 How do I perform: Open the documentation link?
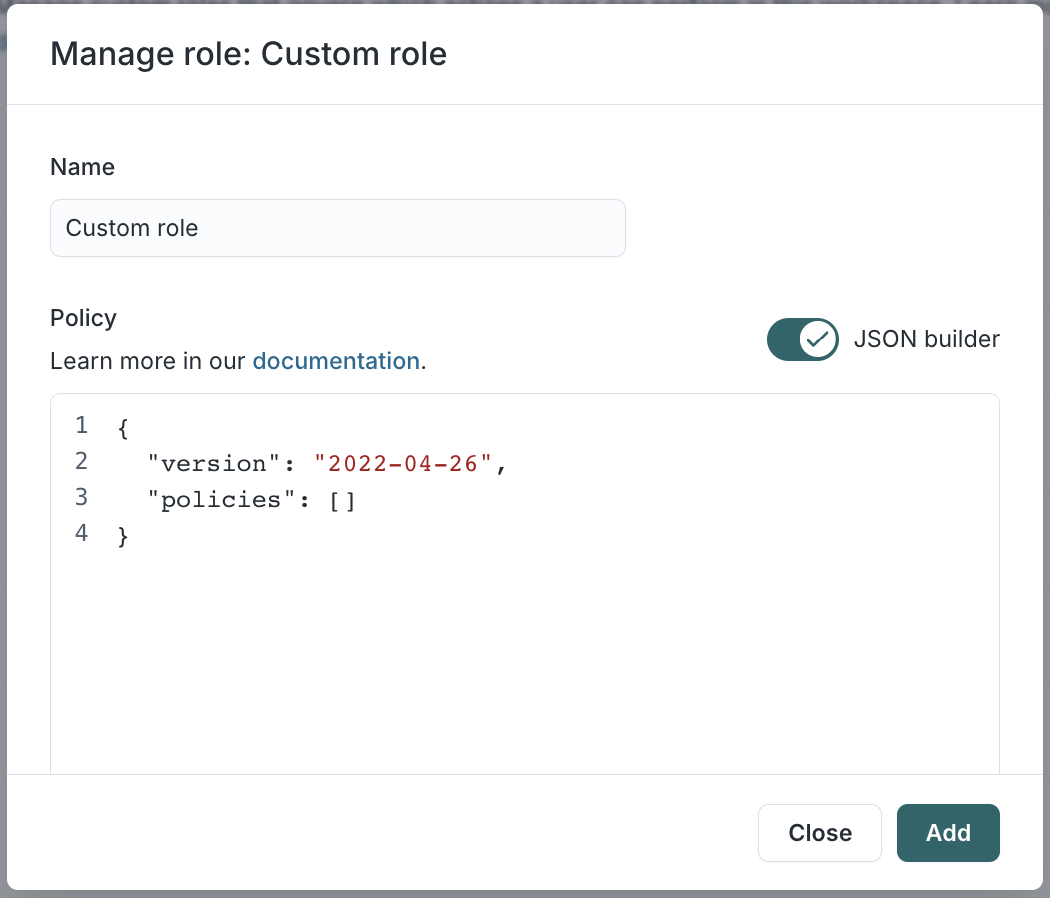(x=336, y=361)
